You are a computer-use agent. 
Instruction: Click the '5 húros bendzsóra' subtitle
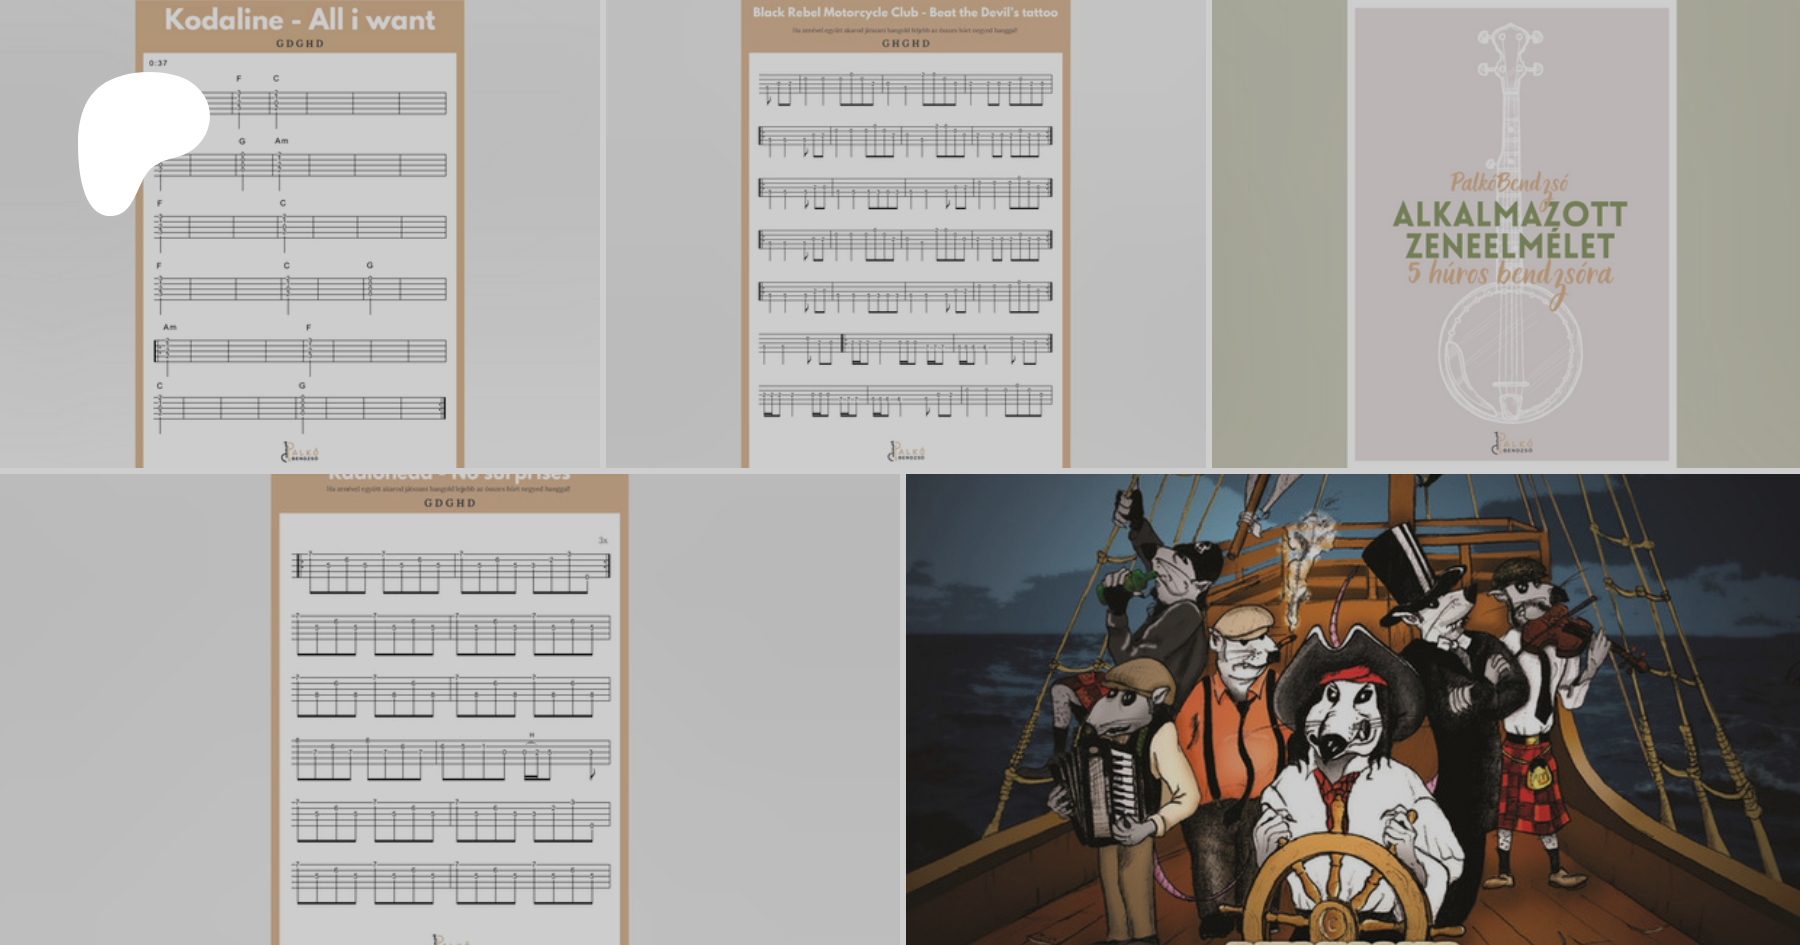[1510, 274]
